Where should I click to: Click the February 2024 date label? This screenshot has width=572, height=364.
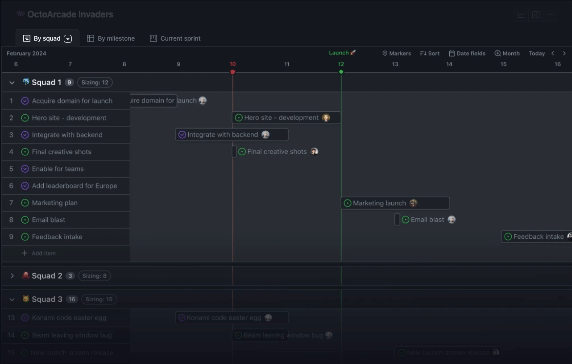(26, 53)
